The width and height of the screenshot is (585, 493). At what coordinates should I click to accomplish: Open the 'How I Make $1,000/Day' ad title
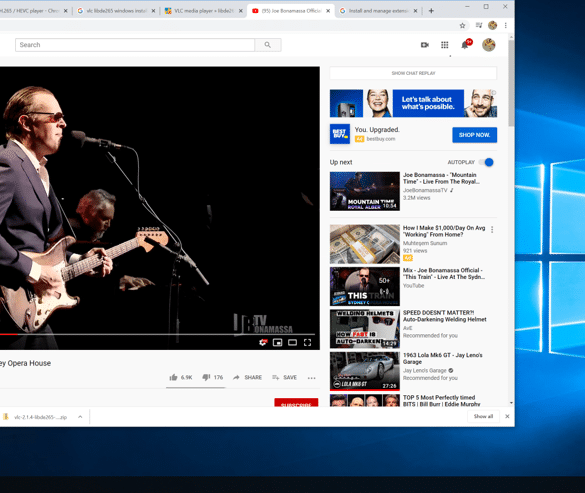tap(444, 231)
